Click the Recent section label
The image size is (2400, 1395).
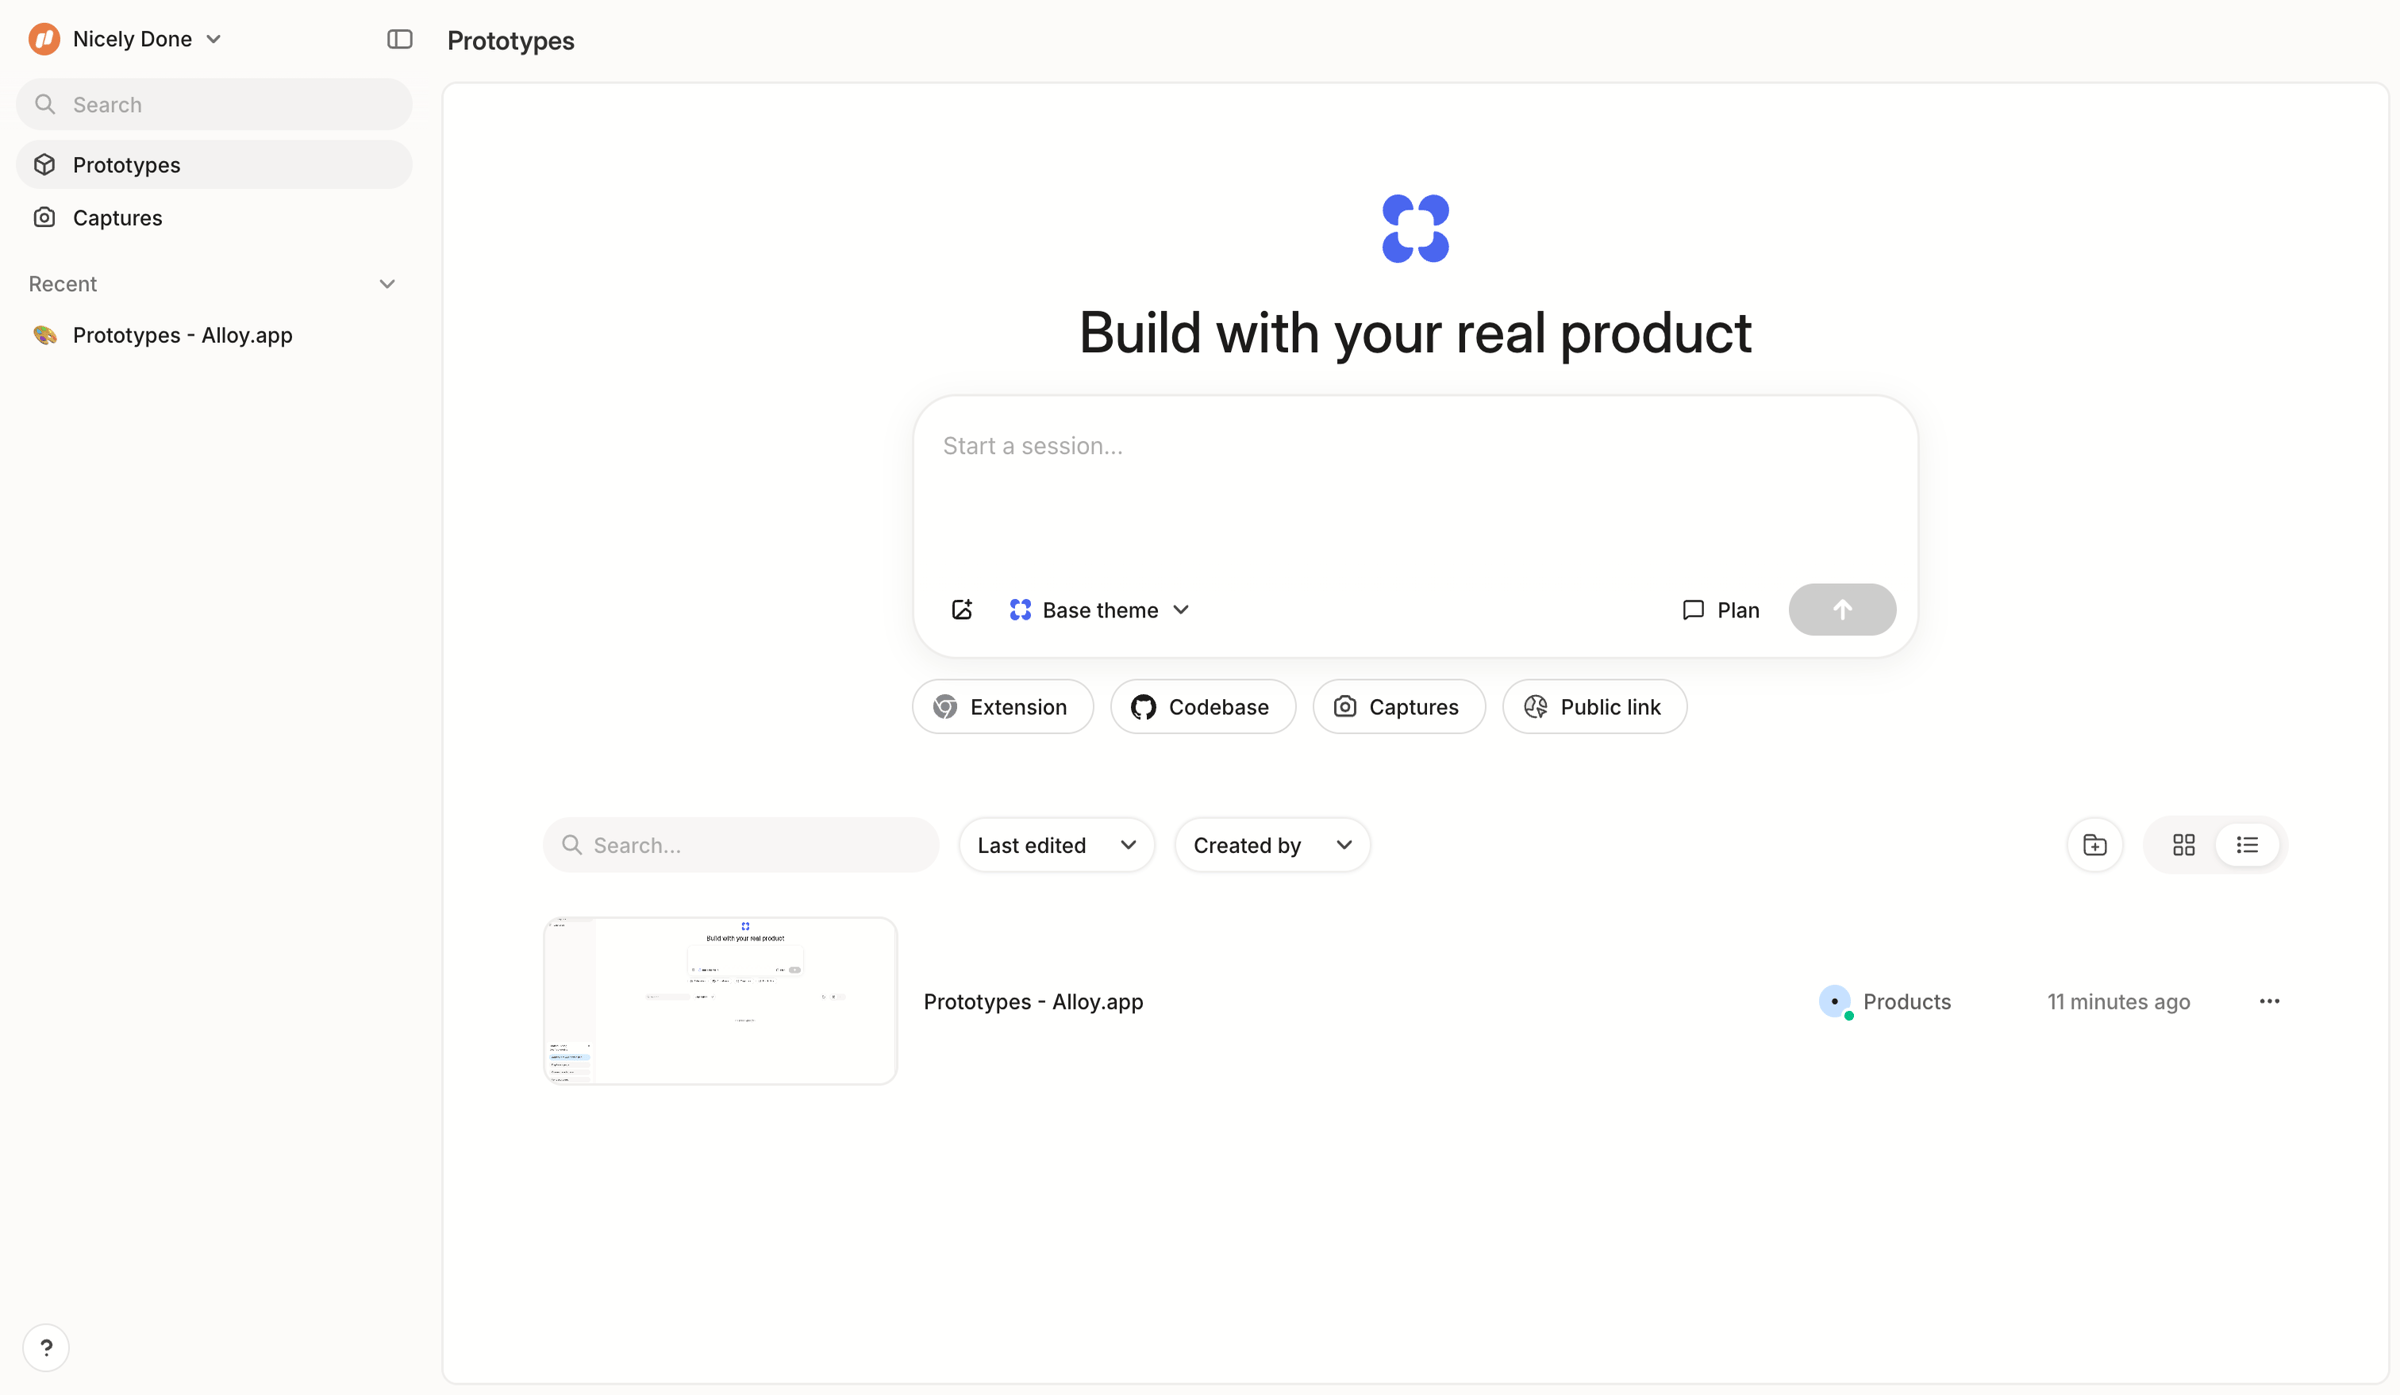click(63, 284)
